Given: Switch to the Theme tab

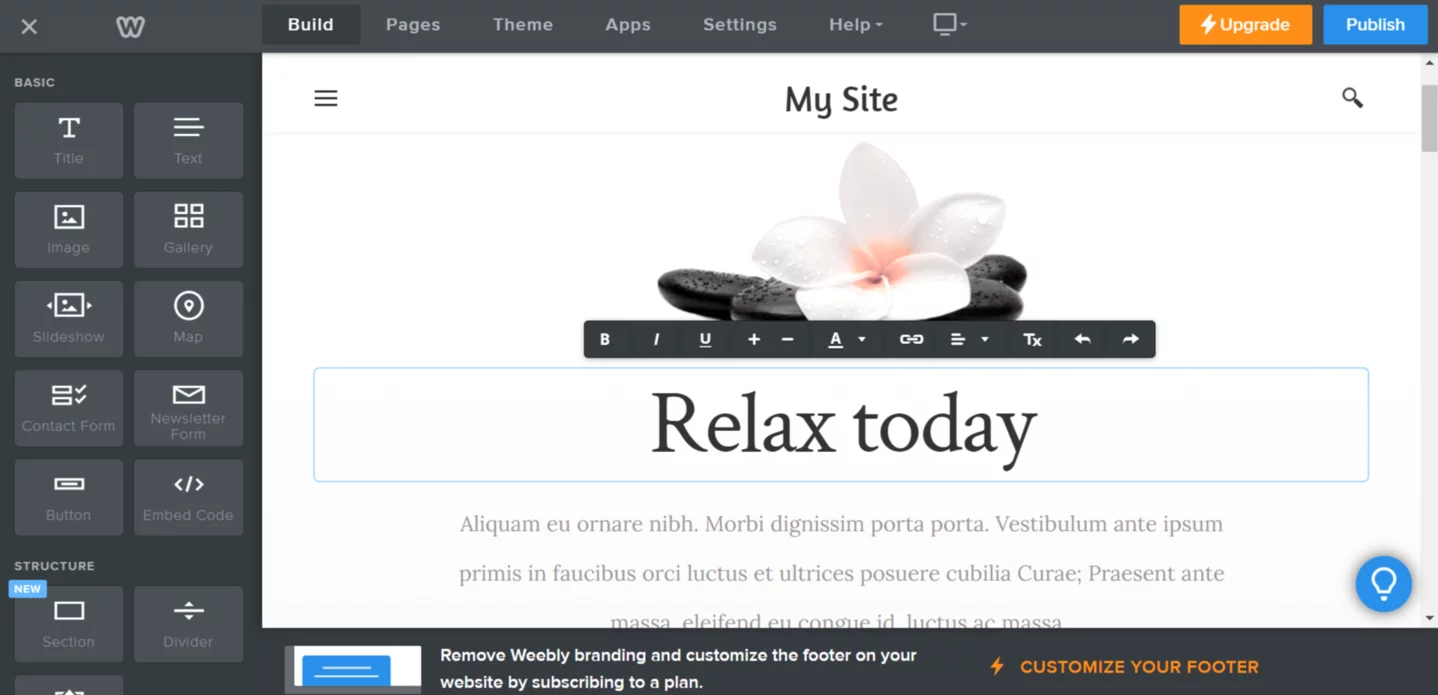Looking at the screenshot, I should pyautogui.click(x=522, y=24).
